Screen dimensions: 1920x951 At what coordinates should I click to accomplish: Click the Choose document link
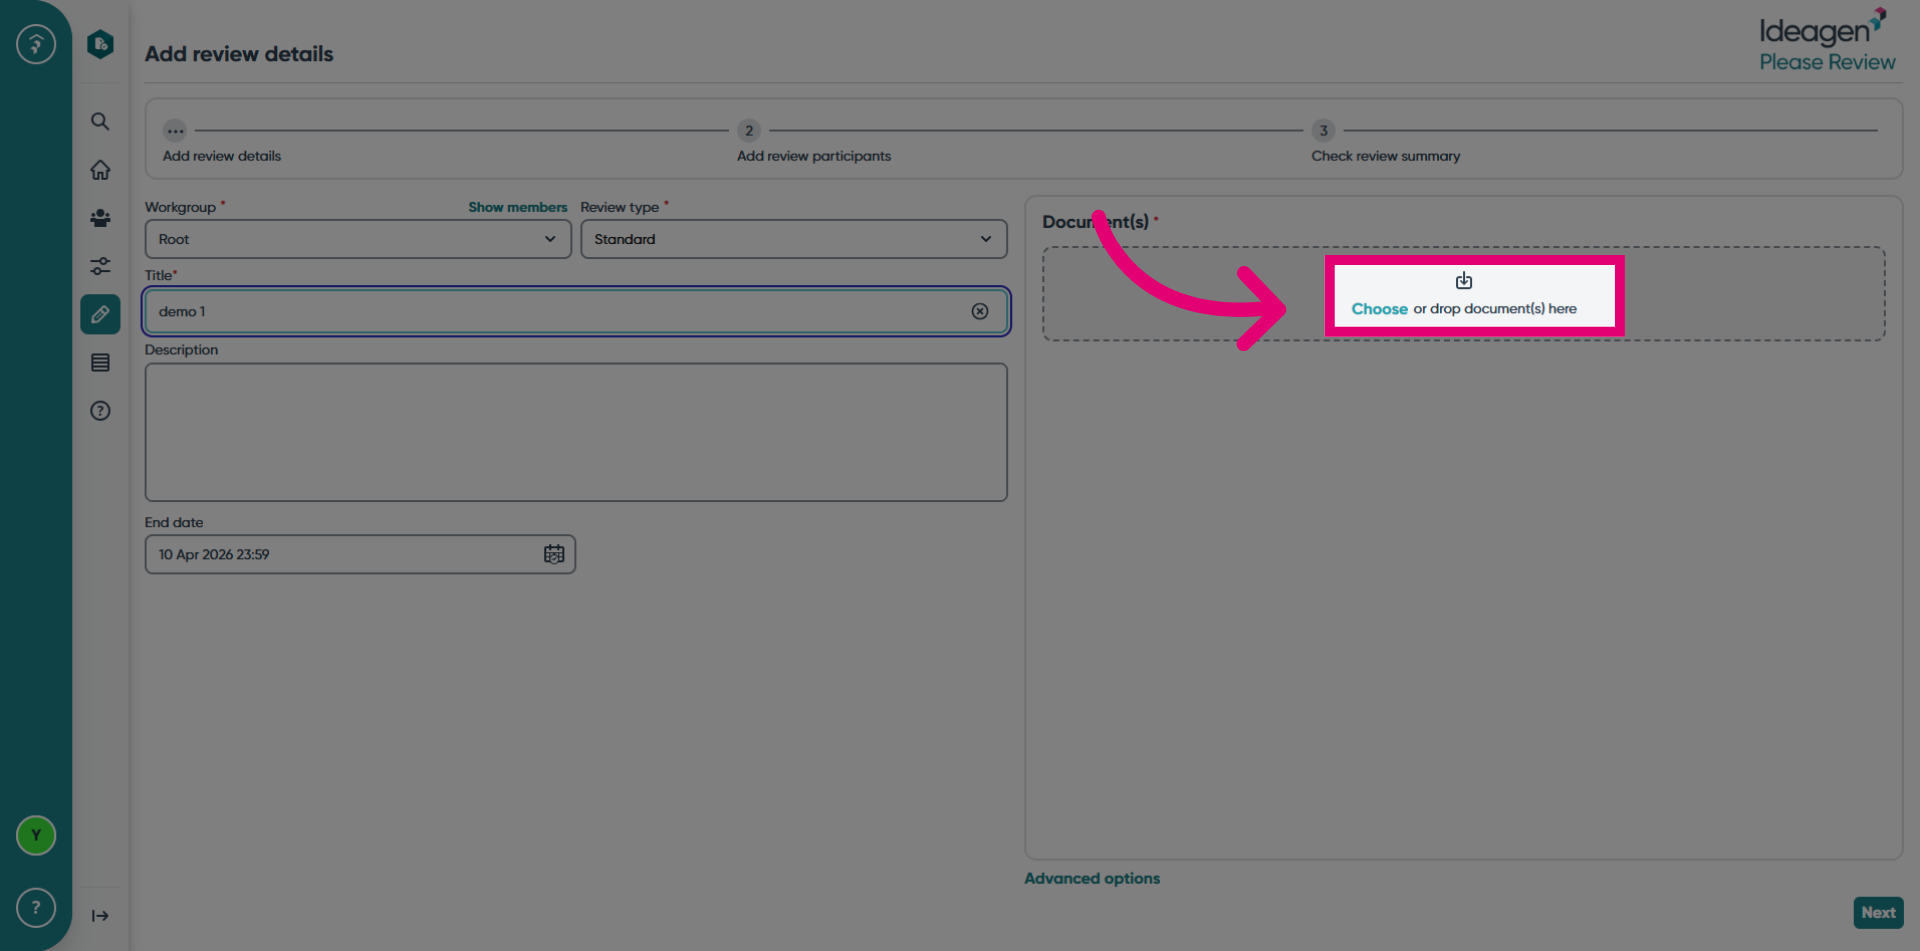click(1379, 309)
